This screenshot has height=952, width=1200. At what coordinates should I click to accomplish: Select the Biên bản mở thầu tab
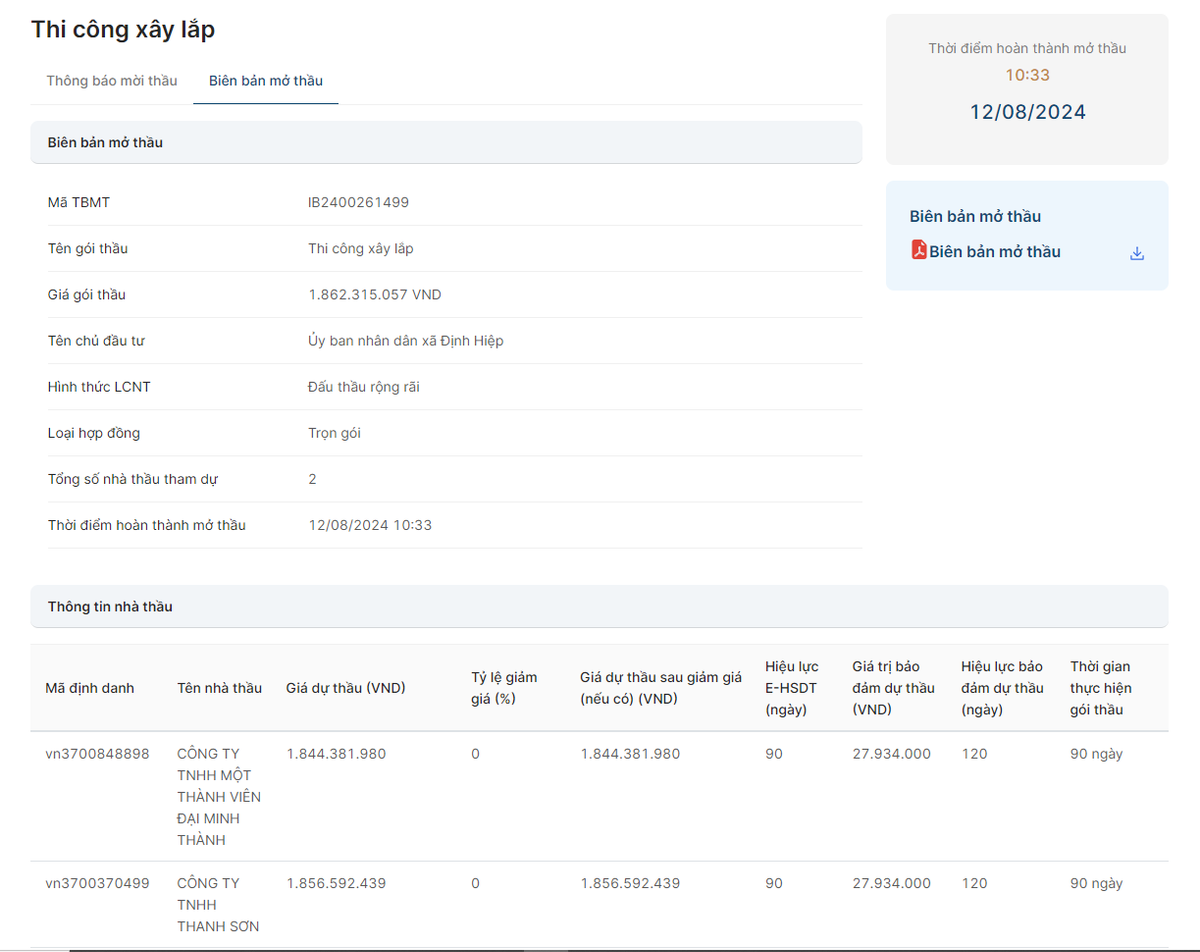click(266, 81)
